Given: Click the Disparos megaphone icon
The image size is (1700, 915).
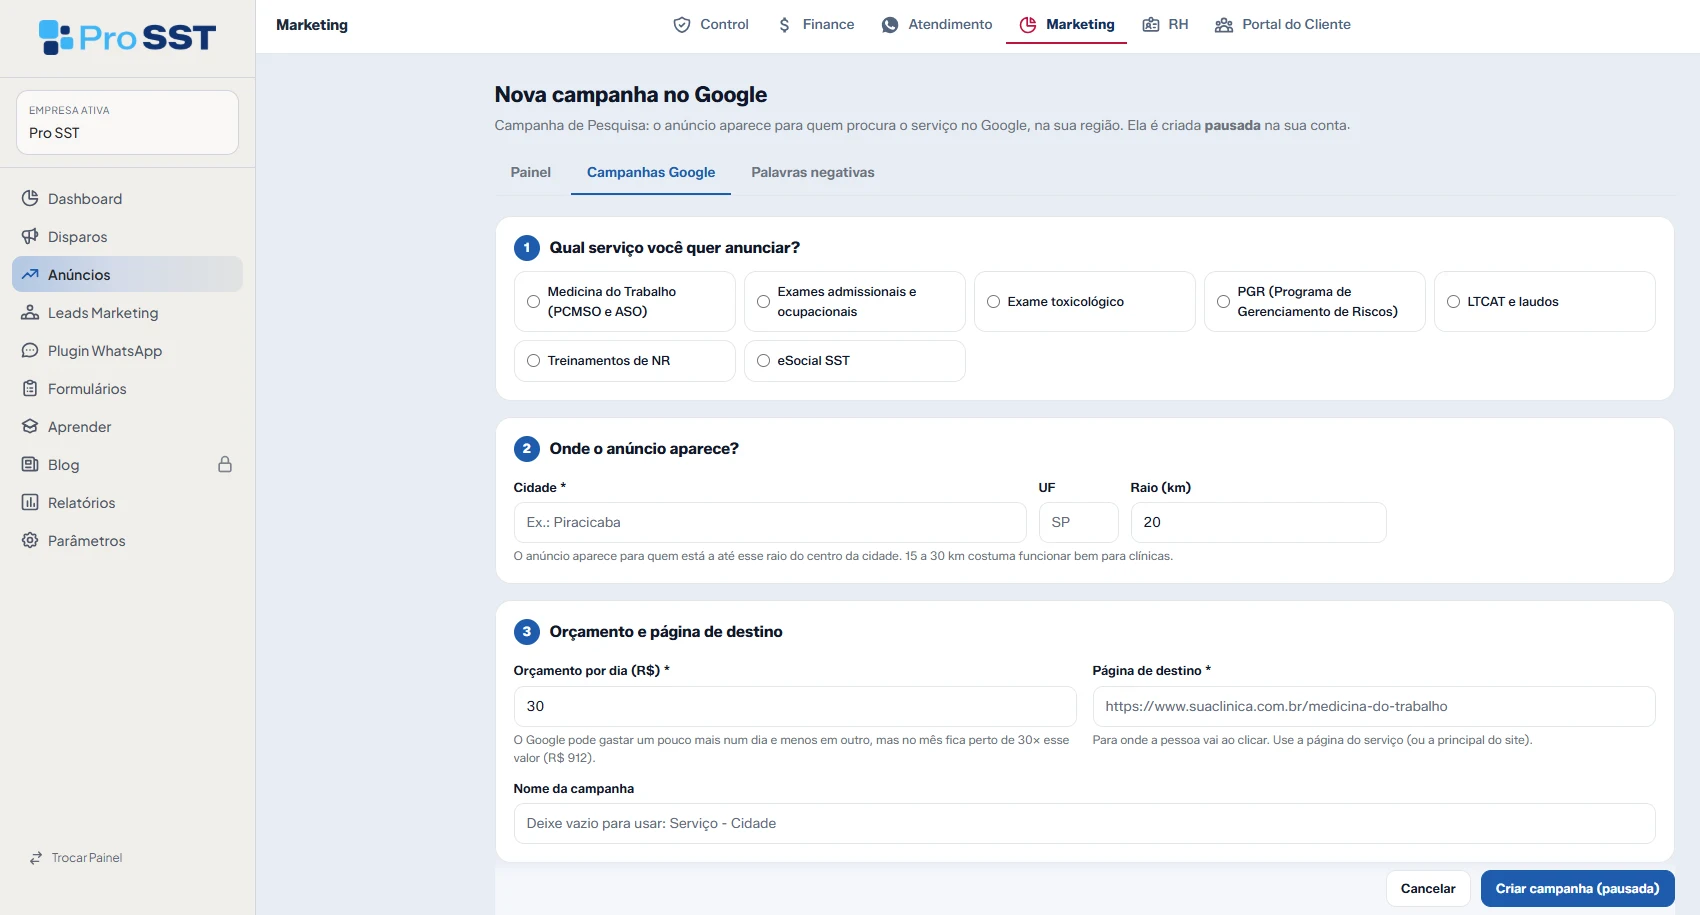Looking at the screenshot, I should click(x=30, y=236).
